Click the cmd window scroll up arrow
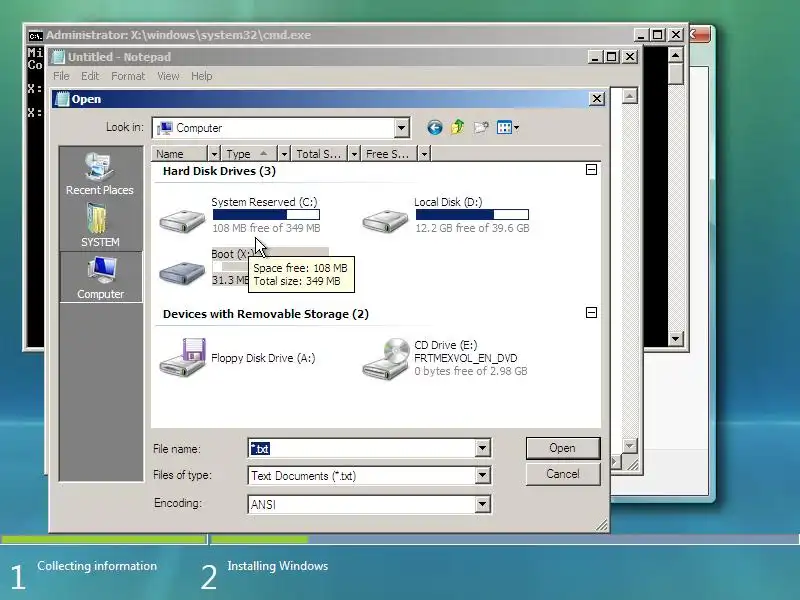 click(x=676, y=55)
